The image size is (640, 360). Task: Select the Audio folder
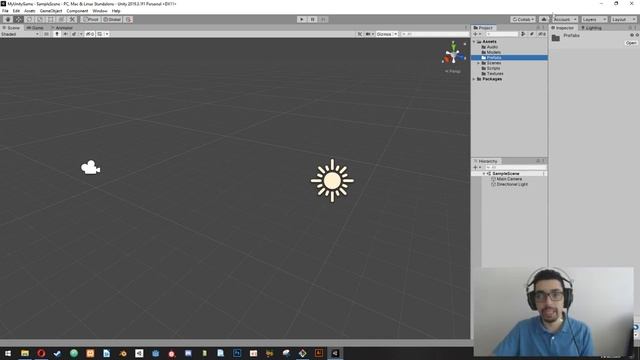tap(492, 47)
